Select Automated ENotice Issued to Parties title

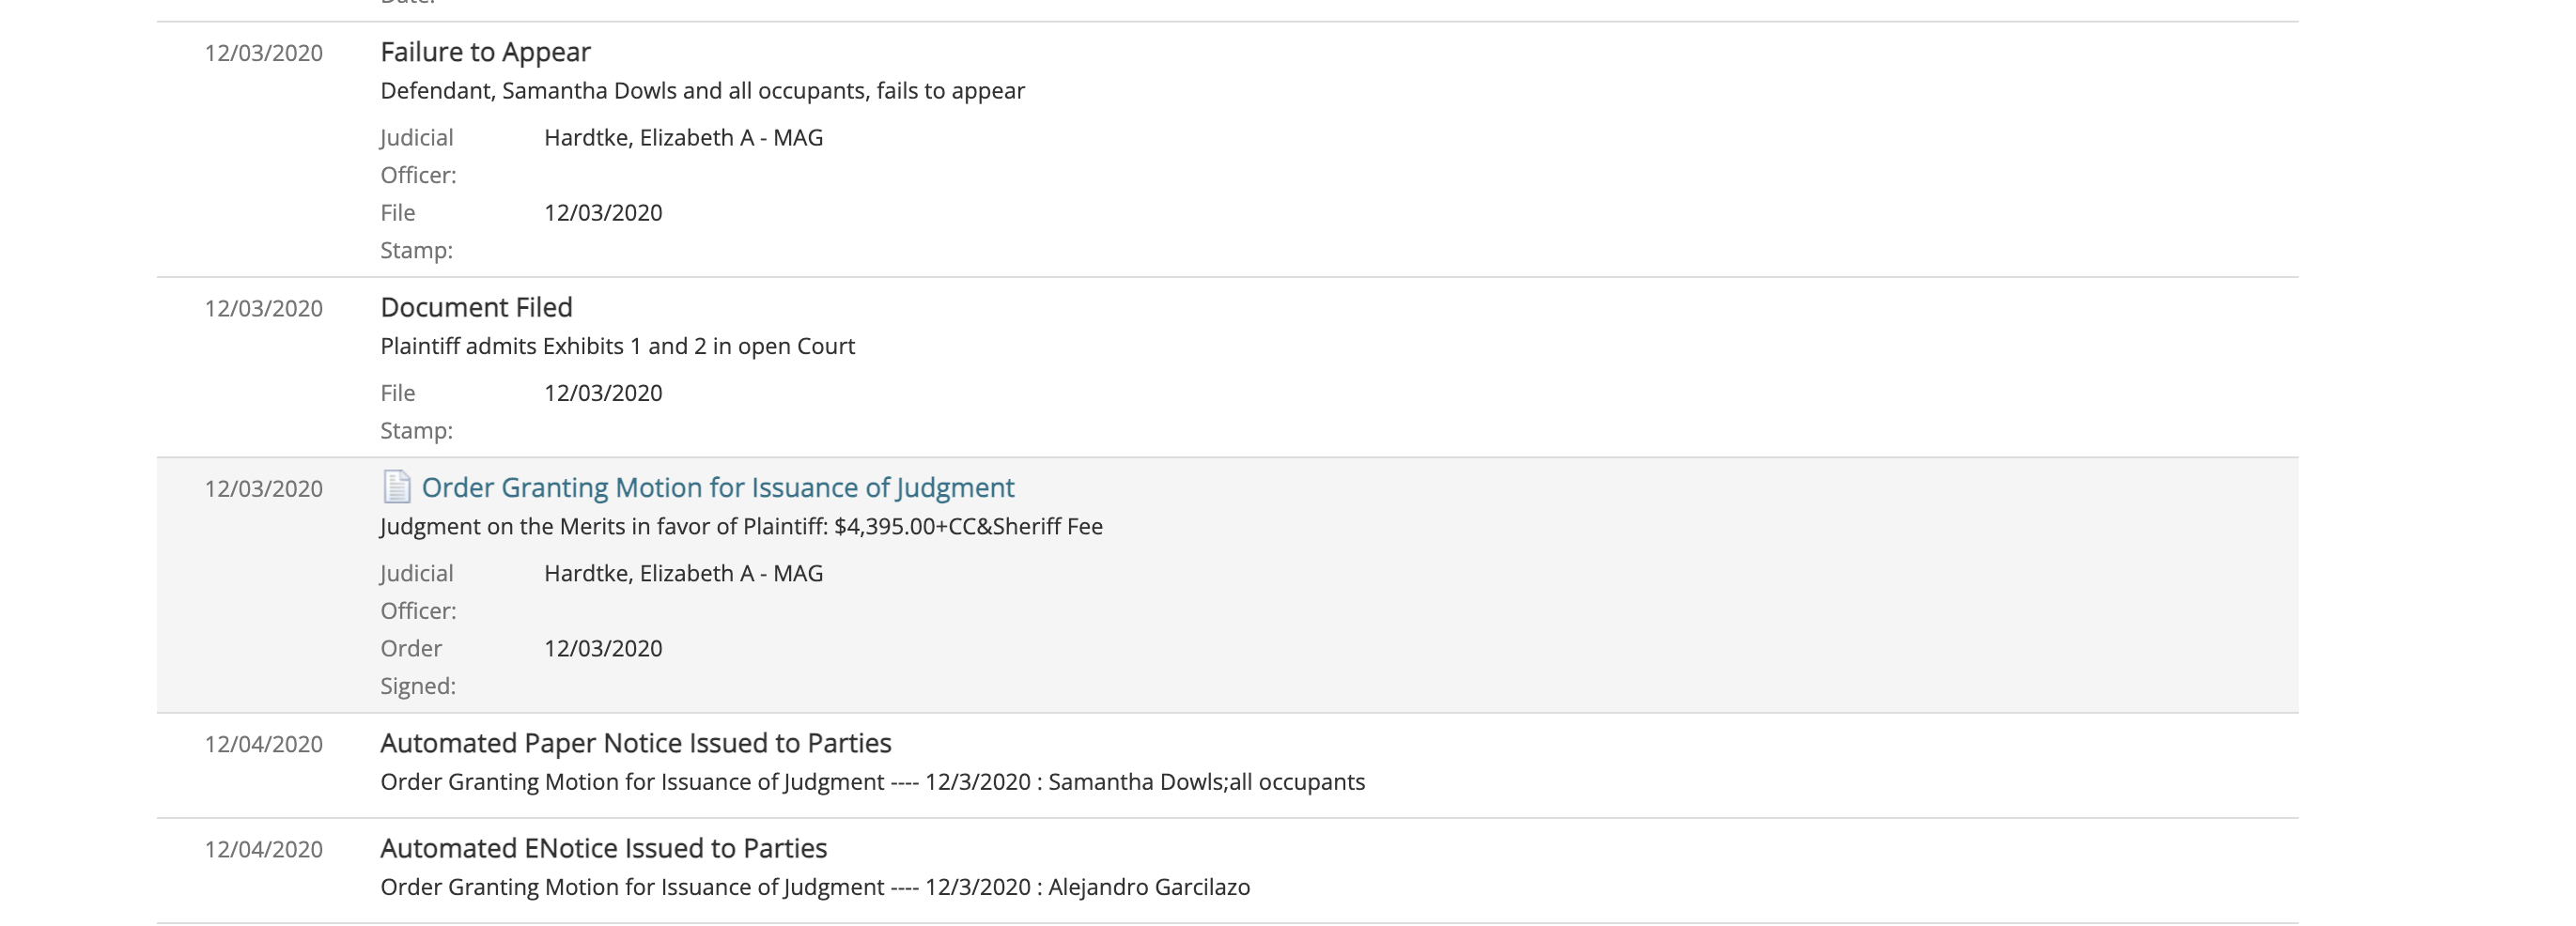[x=604, y=848]
